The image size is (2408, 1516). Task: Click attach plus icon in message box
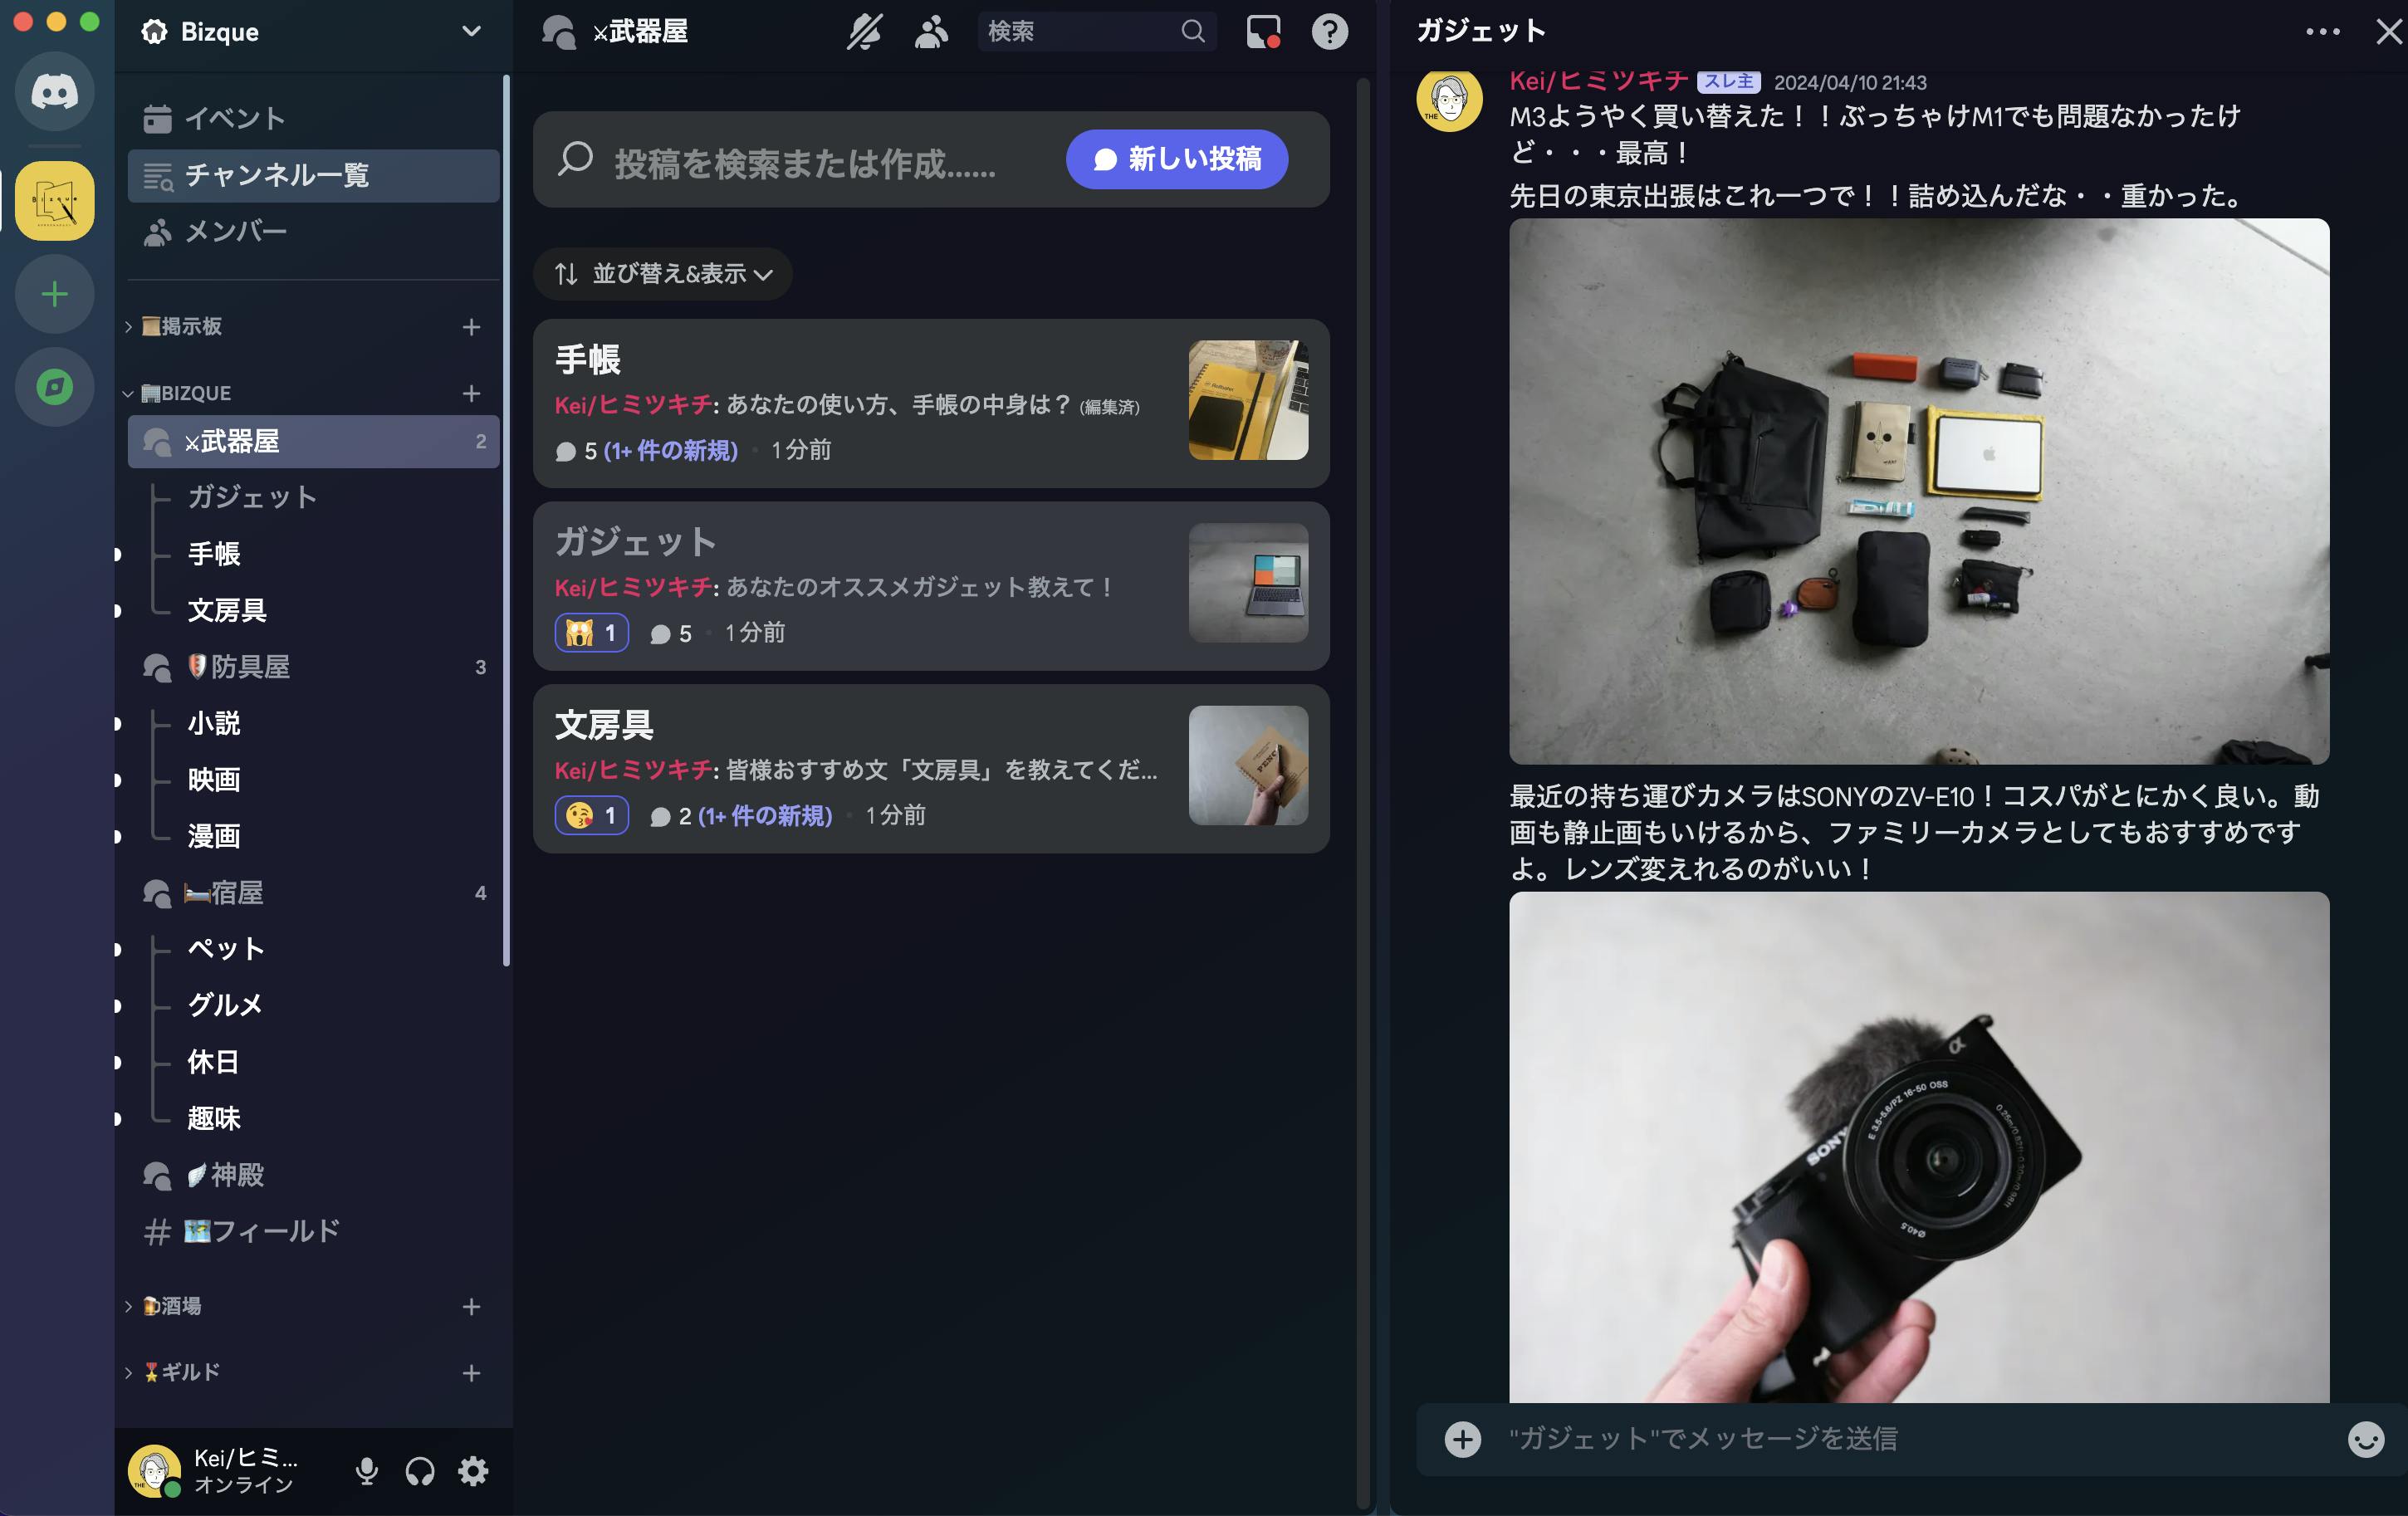1462,1439
